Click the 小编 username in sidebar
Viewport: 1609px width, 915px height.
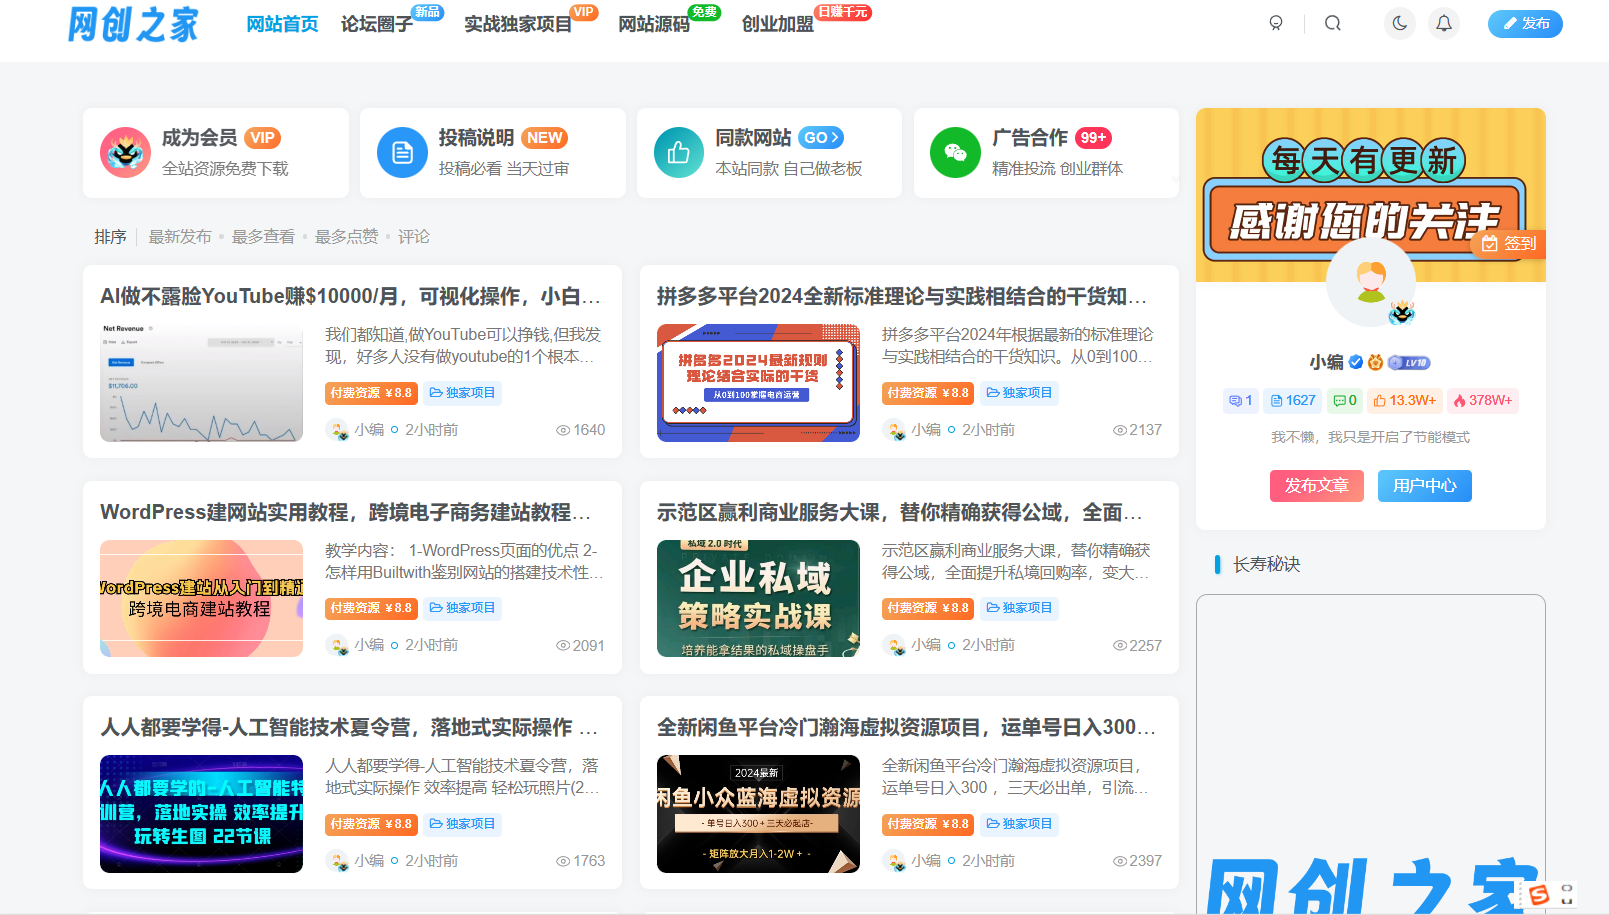1326,362
